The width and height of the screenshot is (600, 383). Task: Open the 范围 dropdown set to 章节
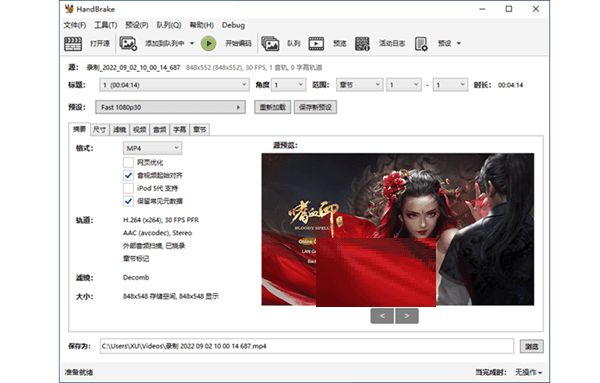coord(359,85)
